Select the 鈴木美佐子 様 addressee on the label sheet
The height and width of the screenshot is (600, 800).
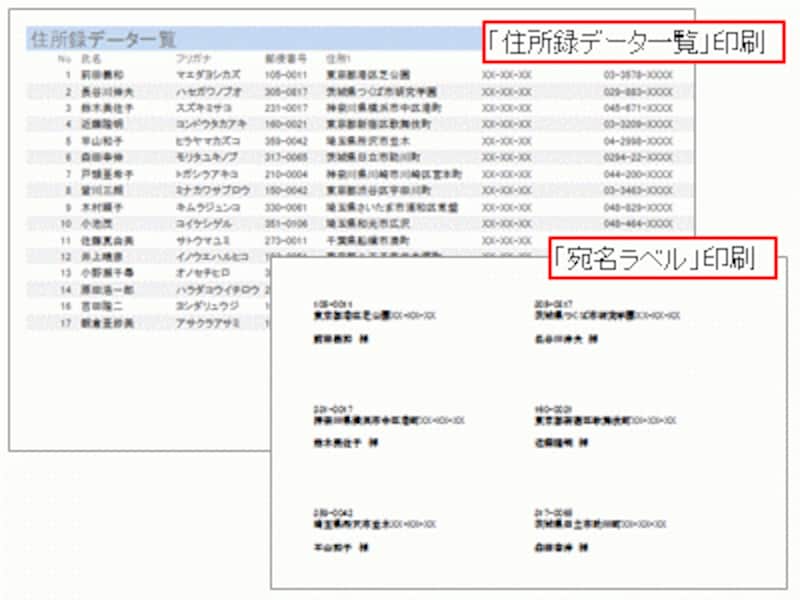click(345, 442)
